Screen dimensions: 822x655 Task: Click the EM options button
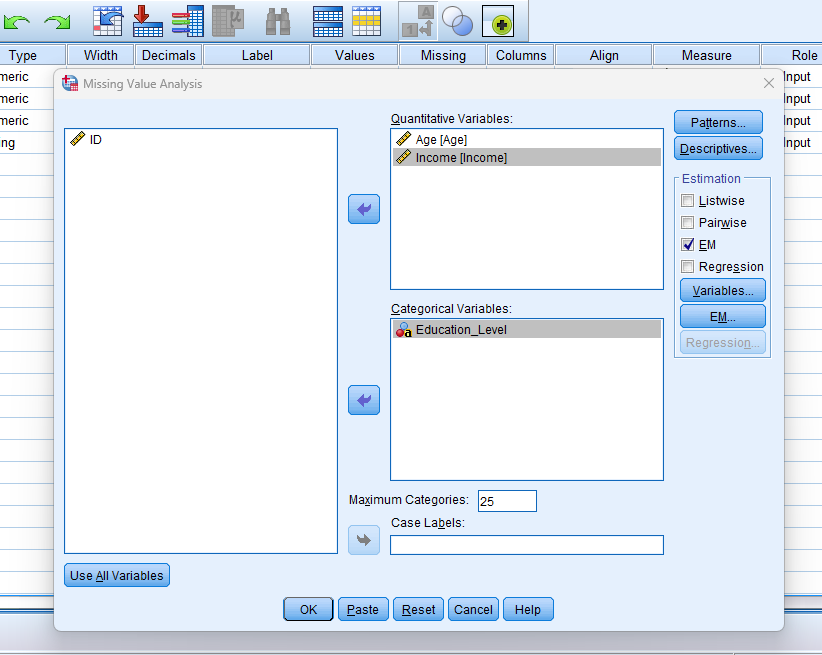click(x=722, y=316)
